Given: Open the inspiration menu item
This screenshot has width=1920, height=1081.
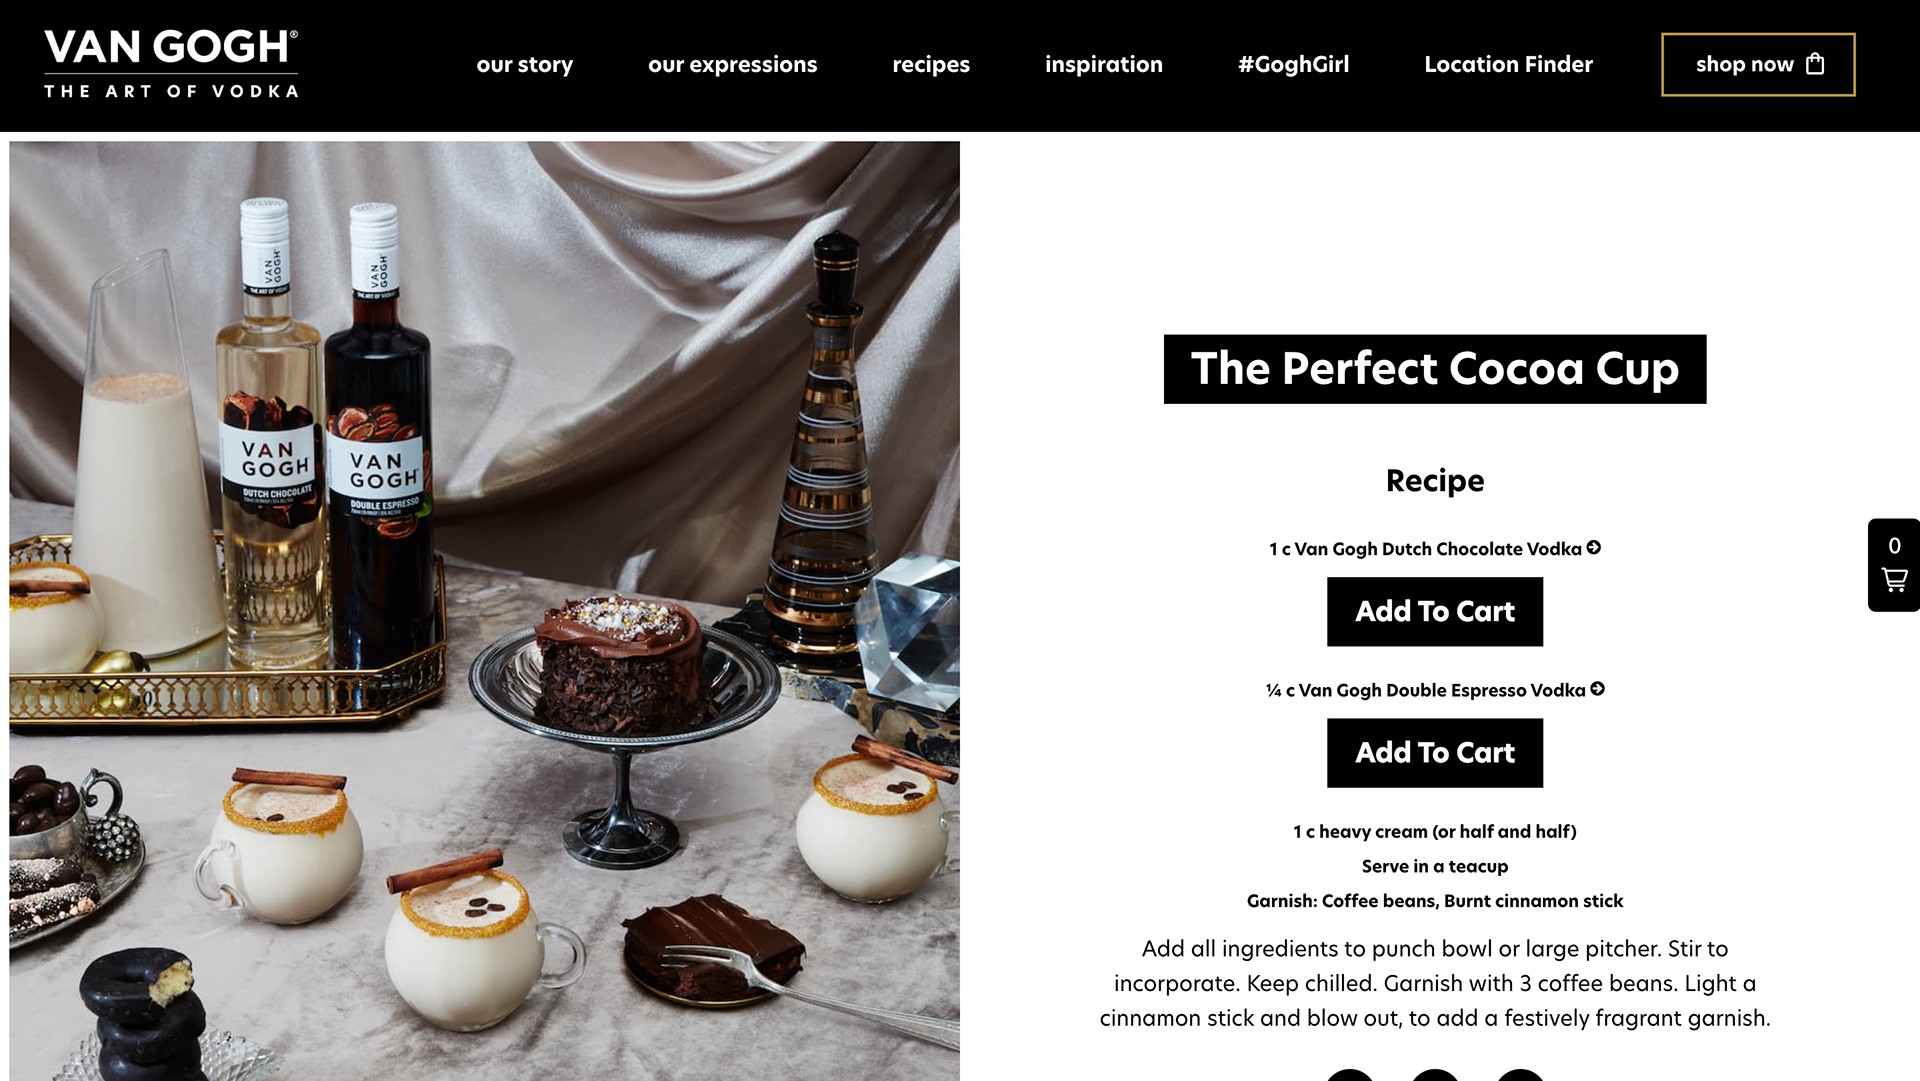Looking at the screenshot, I should 1104,64.
